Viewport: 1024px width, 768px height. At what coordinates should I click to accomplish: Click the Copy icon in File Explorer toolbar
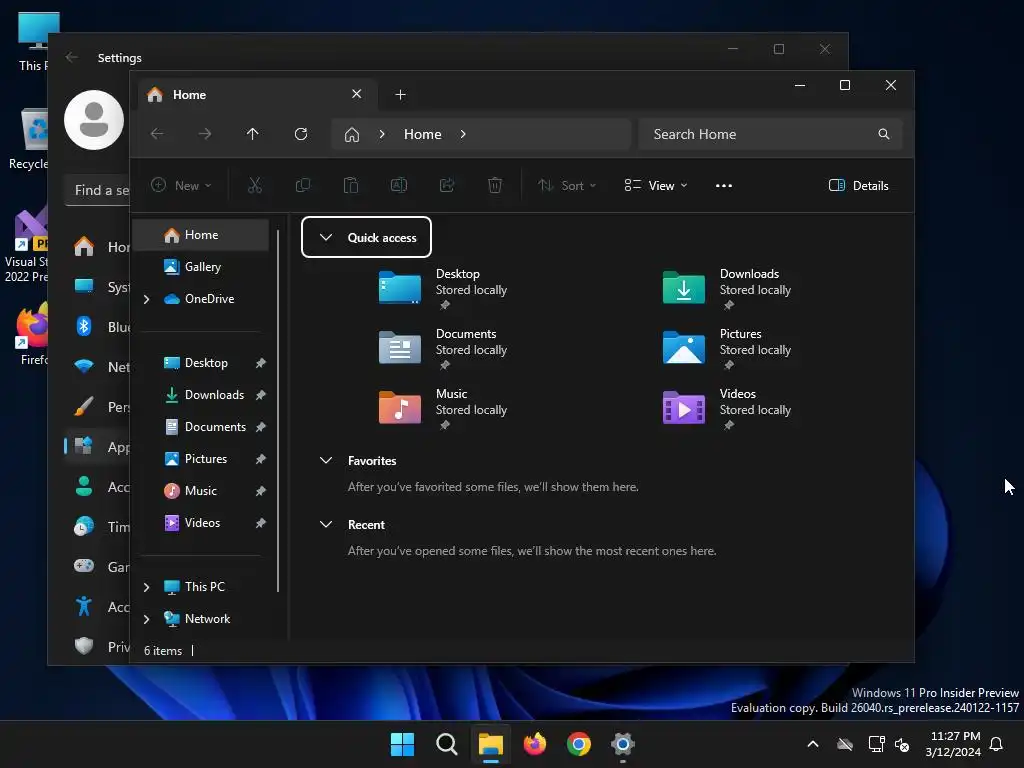pyautogui.click(x=302, y=185)
